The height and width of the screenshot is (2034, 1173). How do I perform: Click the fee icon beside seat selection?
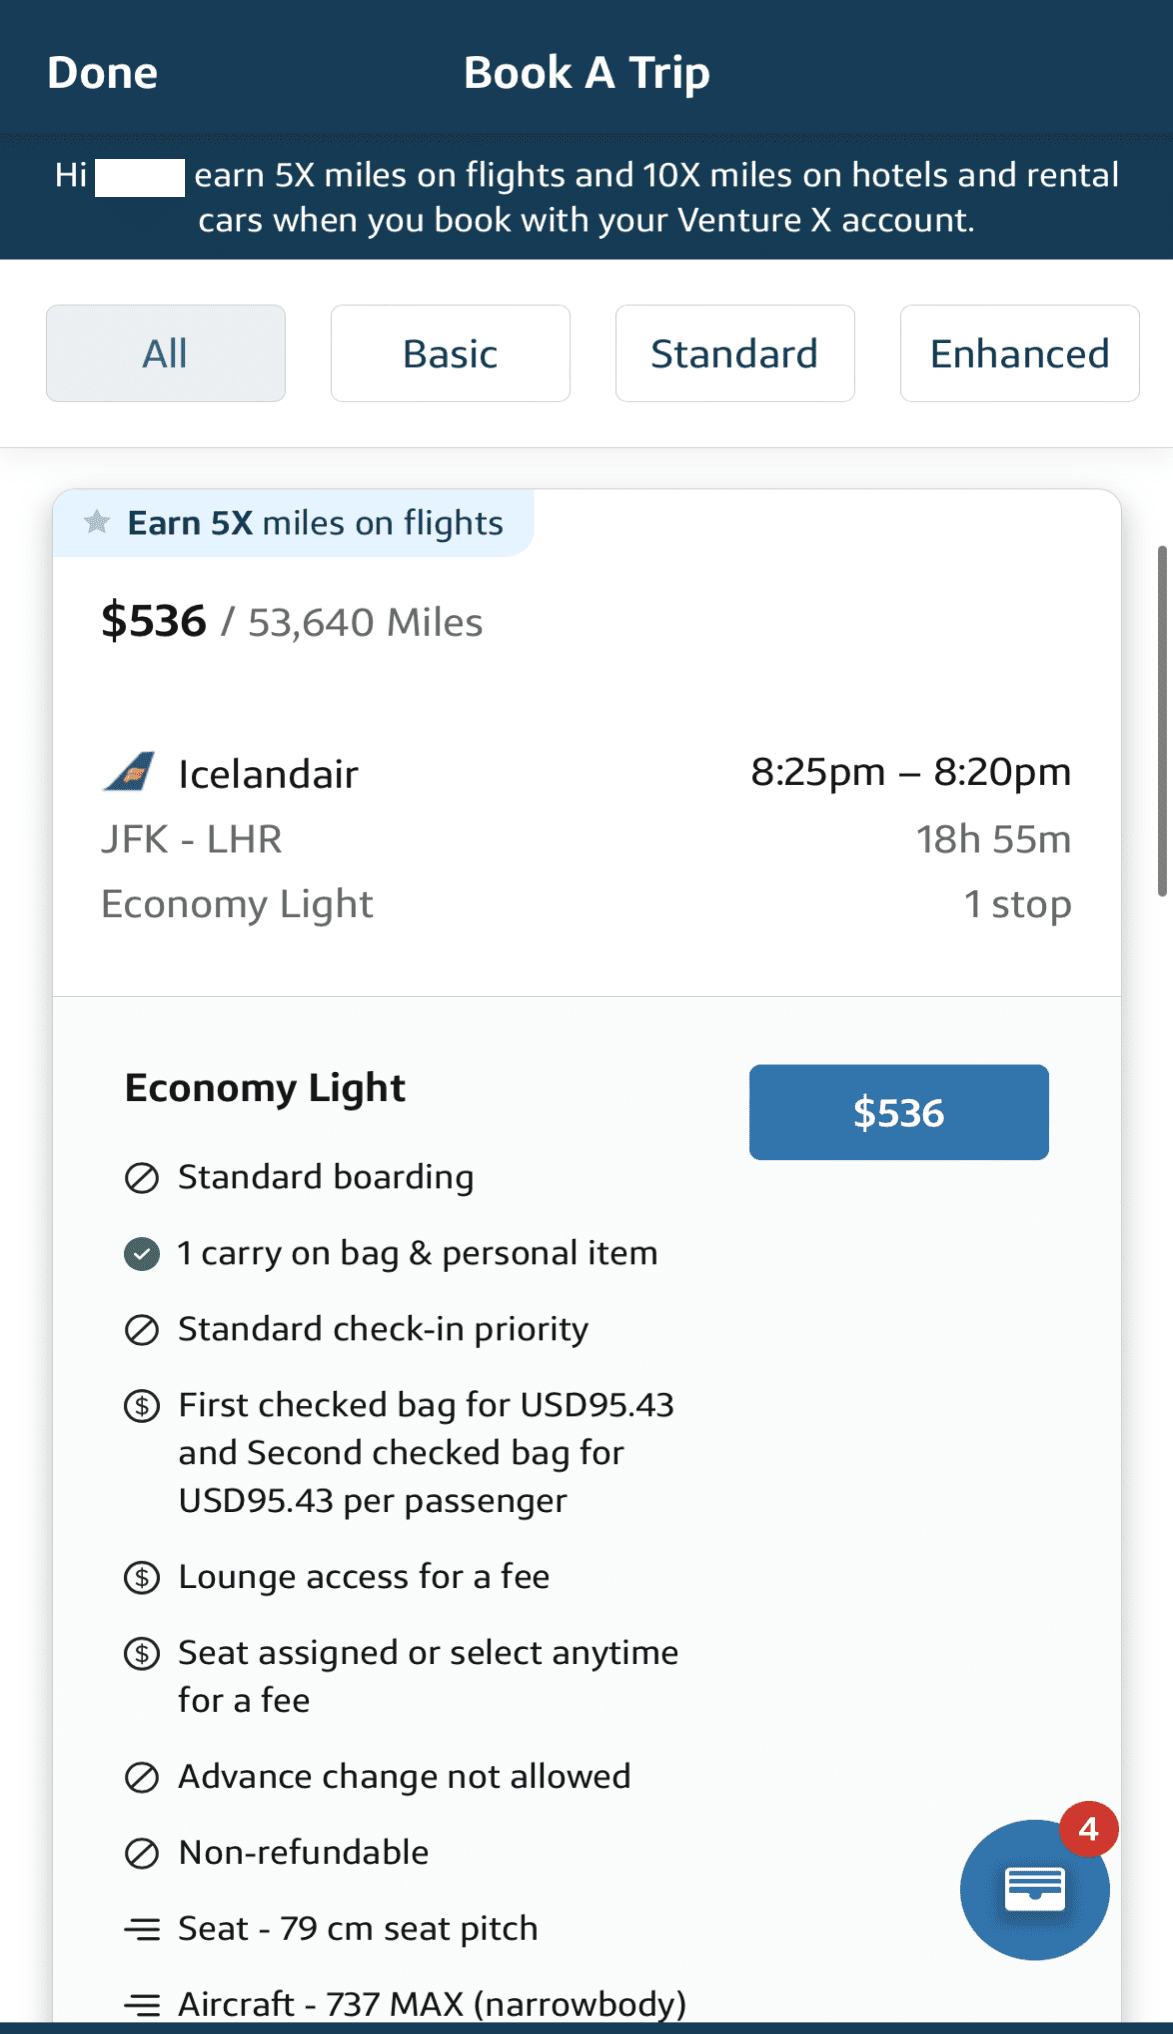click(143, 1652)
